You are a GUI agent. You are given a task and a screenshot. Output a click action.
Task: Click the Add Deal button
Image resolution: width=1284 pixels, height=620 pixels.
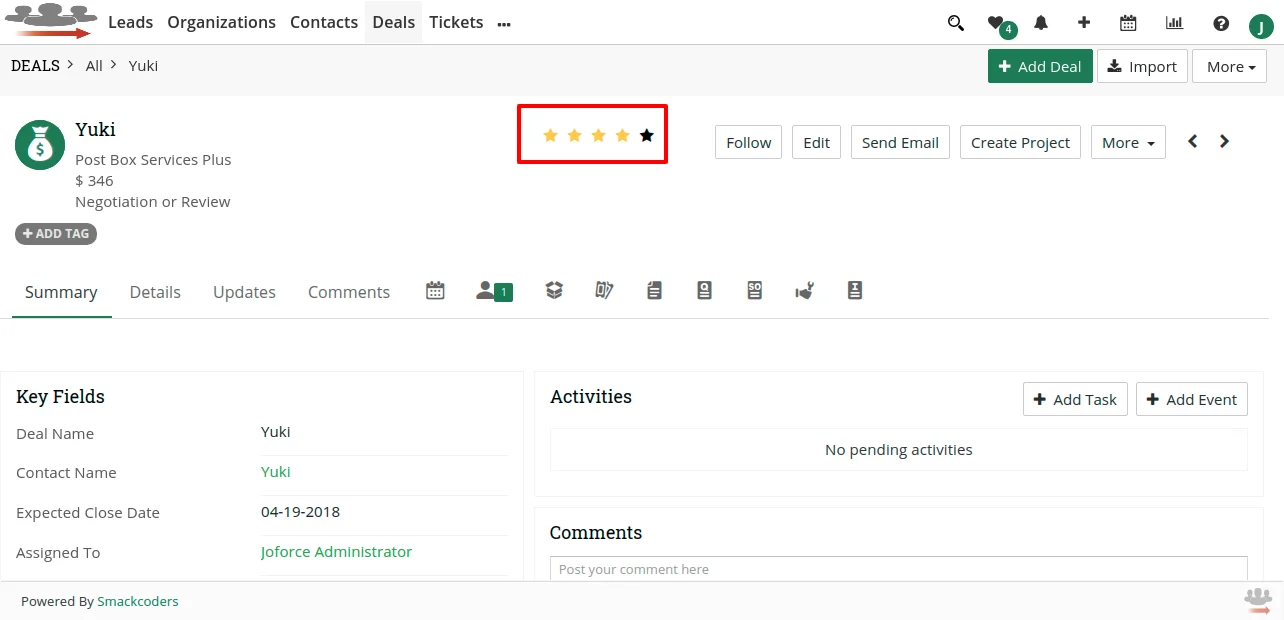click(1040, 66)
